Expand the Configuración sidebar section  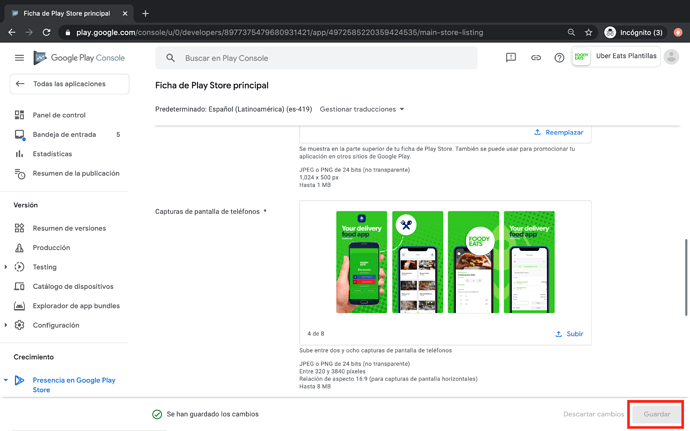[x=6, y=325]
